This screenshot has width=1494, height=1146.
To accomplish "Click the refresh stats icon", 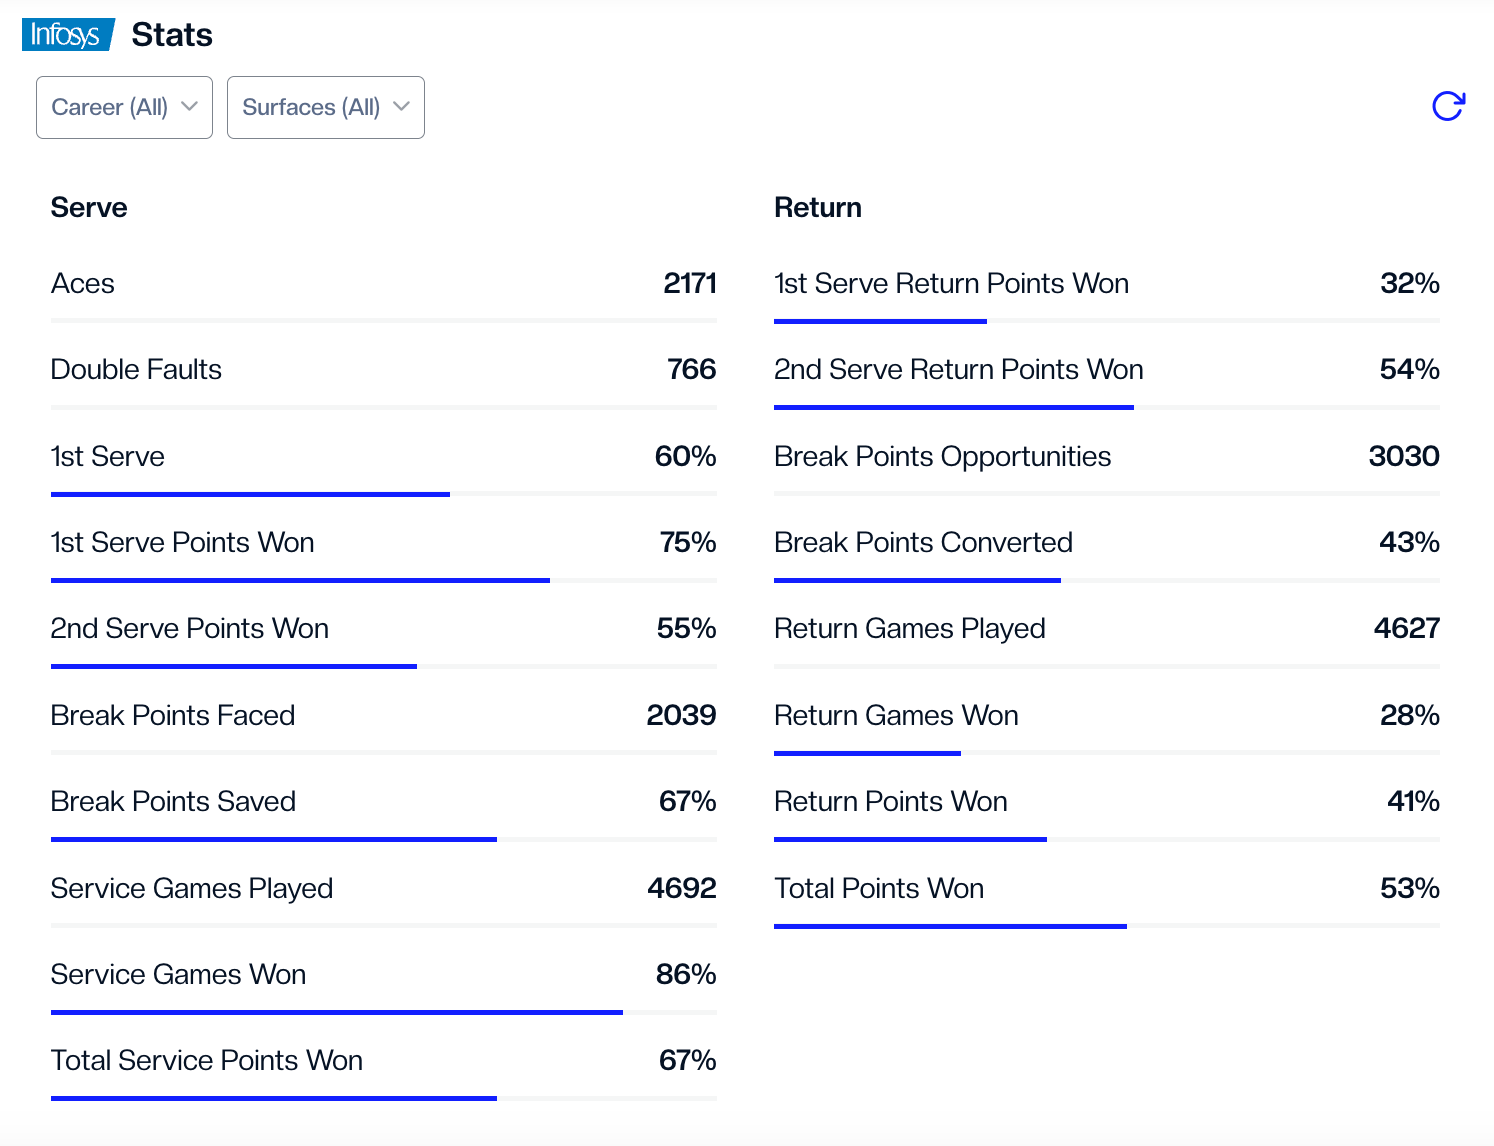I will click(1448, 106).
